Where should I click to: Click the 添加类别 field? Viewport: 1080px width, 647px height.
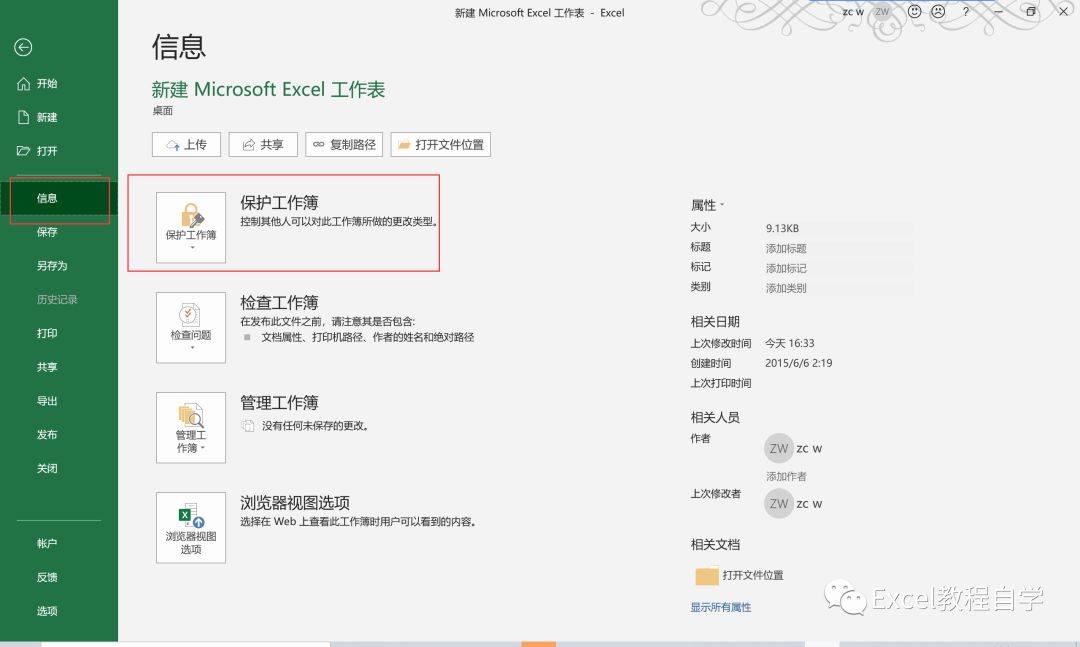[838, 288]
